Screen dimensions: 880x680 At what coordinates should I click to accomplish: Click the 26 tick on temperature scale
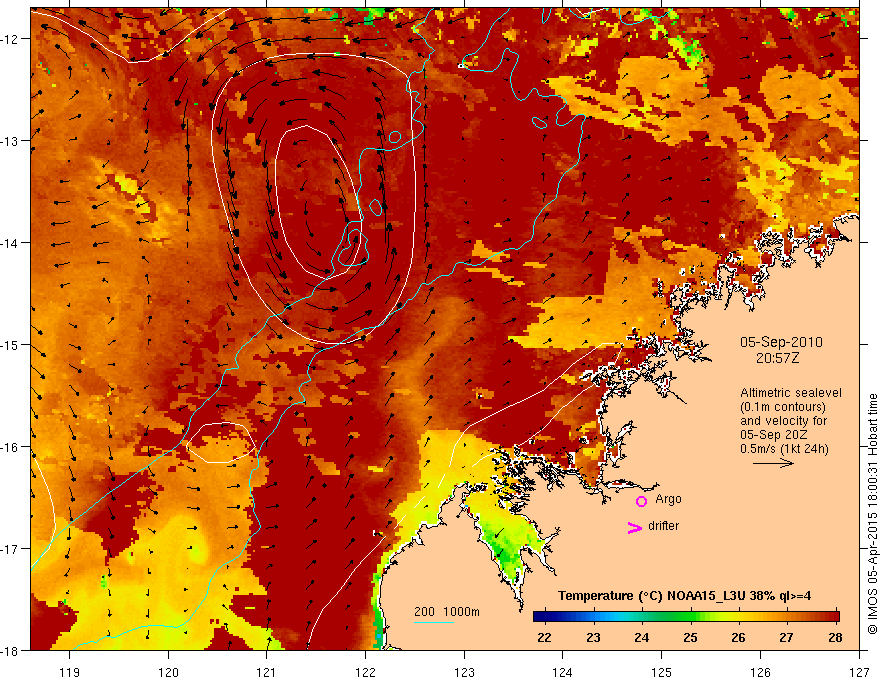[x=739, y=637]
